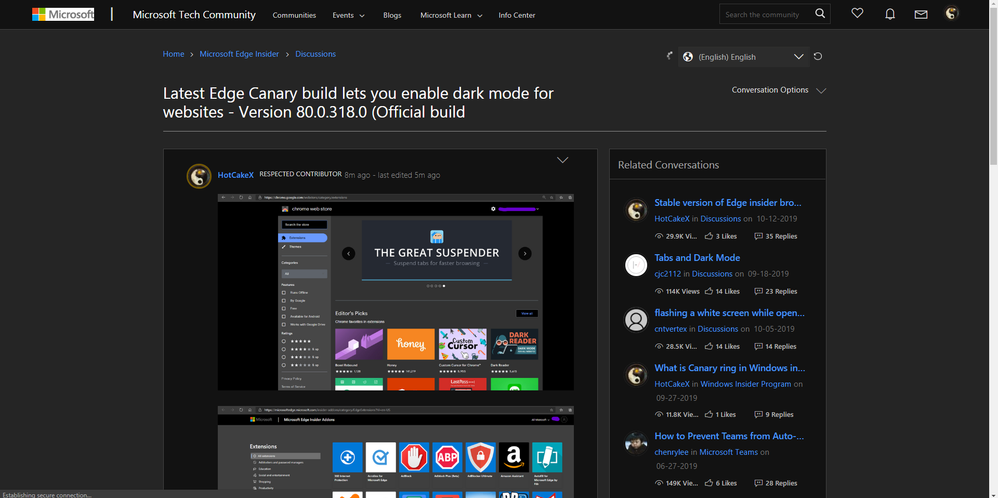Click views eye icon beside 114K Views
Screen dimensions: 998x498
tap(659, 292)
